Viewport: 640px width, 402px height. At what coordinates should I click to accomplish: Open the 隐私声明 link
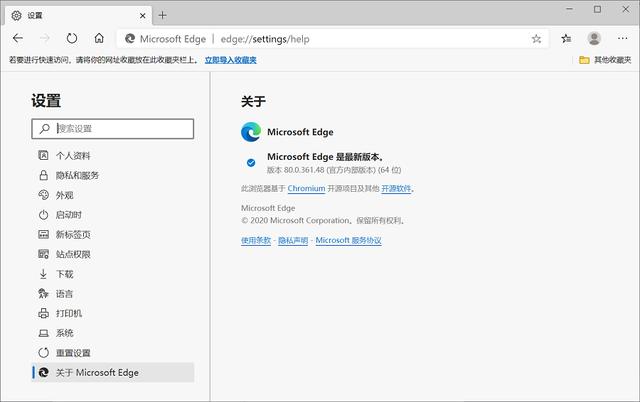[x=293, y=240]
